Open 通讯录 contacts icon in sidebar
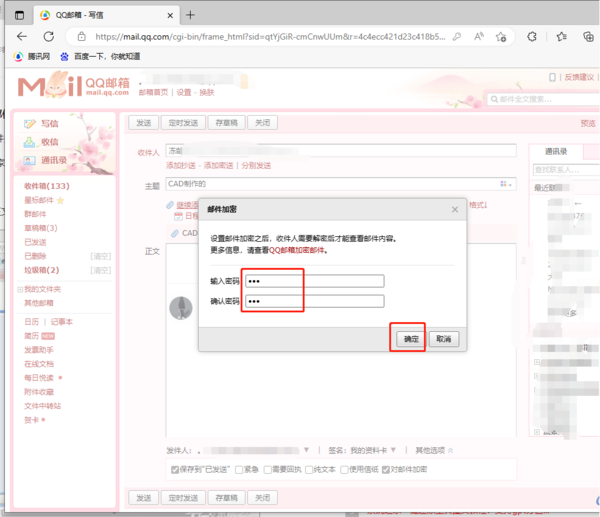 (30, 160)
